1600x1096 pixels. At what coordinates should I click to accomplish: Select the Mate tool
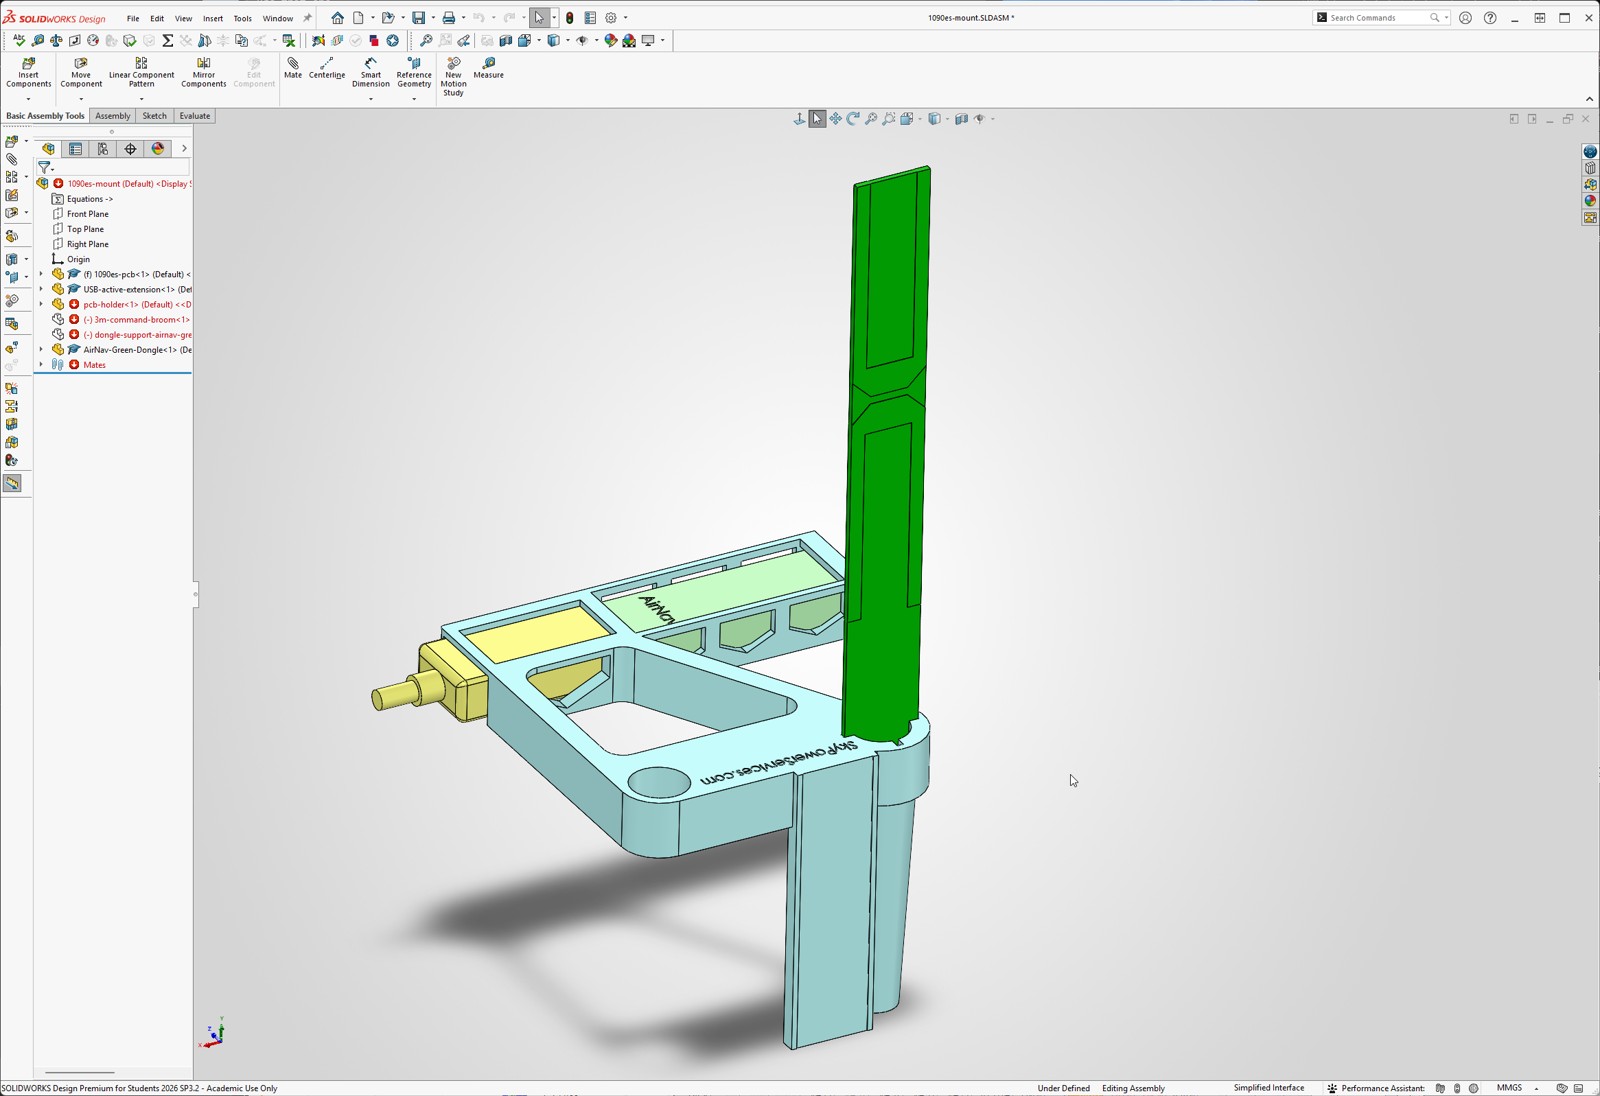point(292,68)
